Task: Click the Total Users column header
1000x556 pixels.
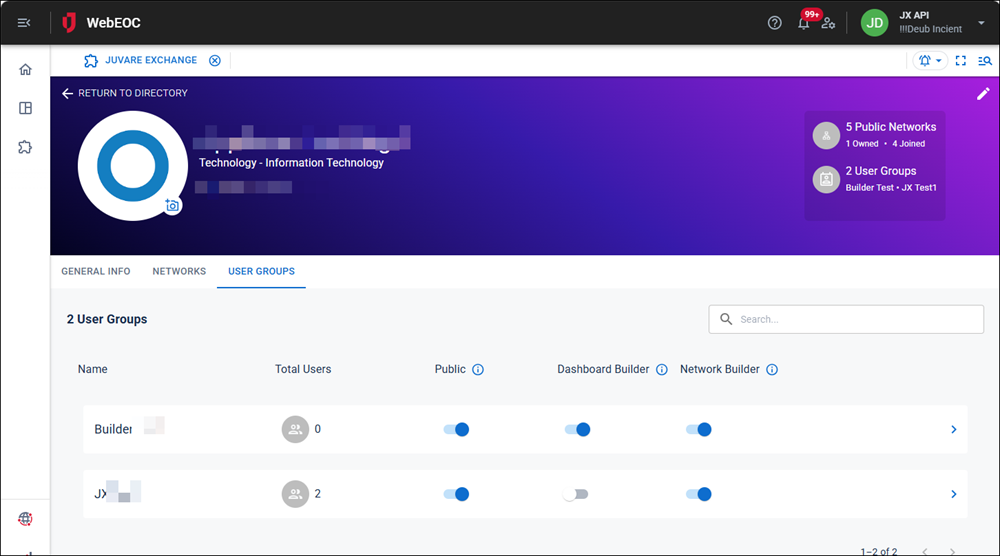Action: click(303, 369)
